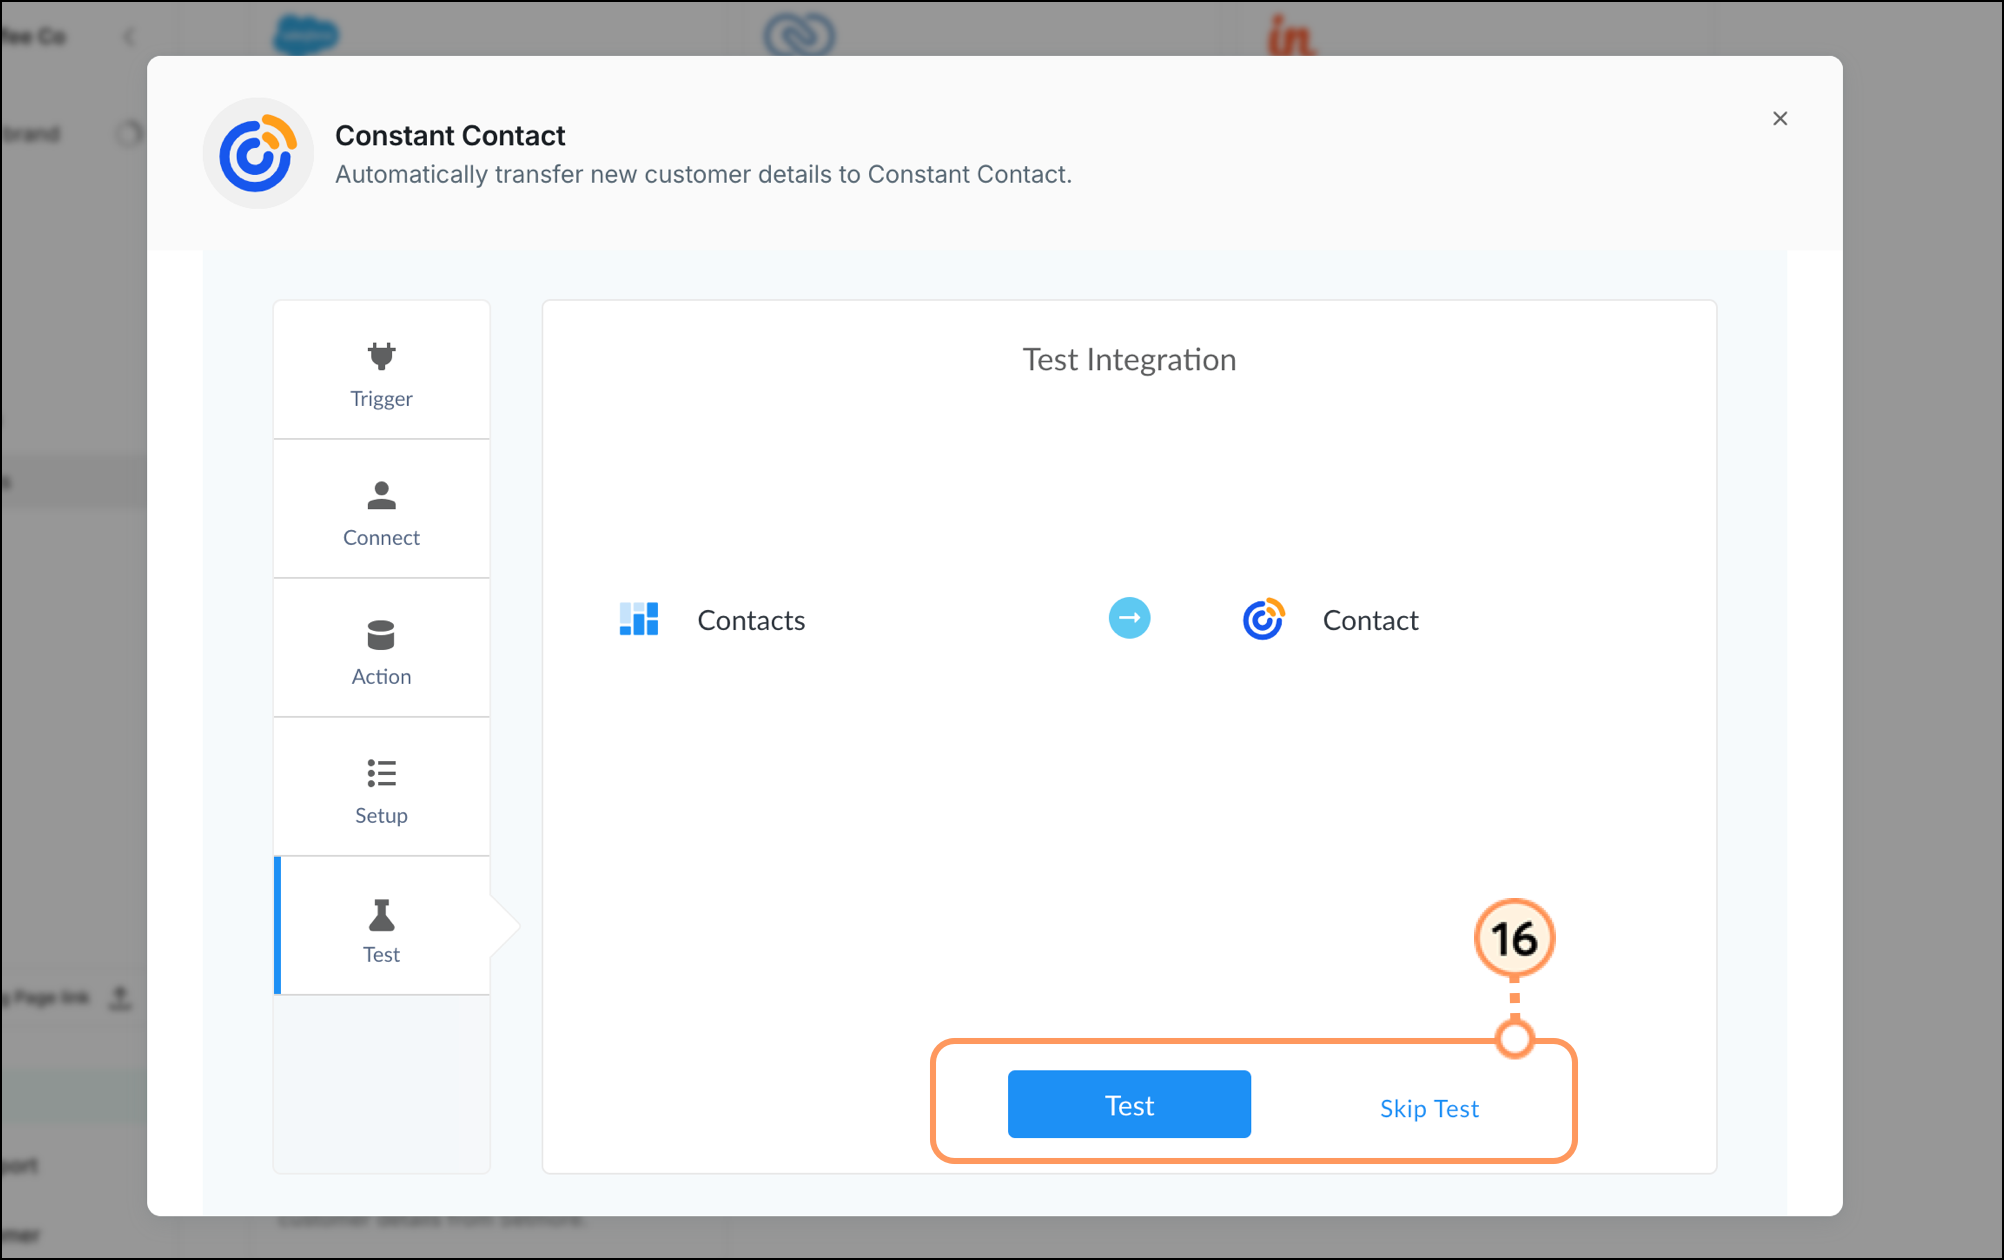This screenshot has height=1260, width=2004.
Task: Click the red 'in' logo in background
Action: point(1291,36)
